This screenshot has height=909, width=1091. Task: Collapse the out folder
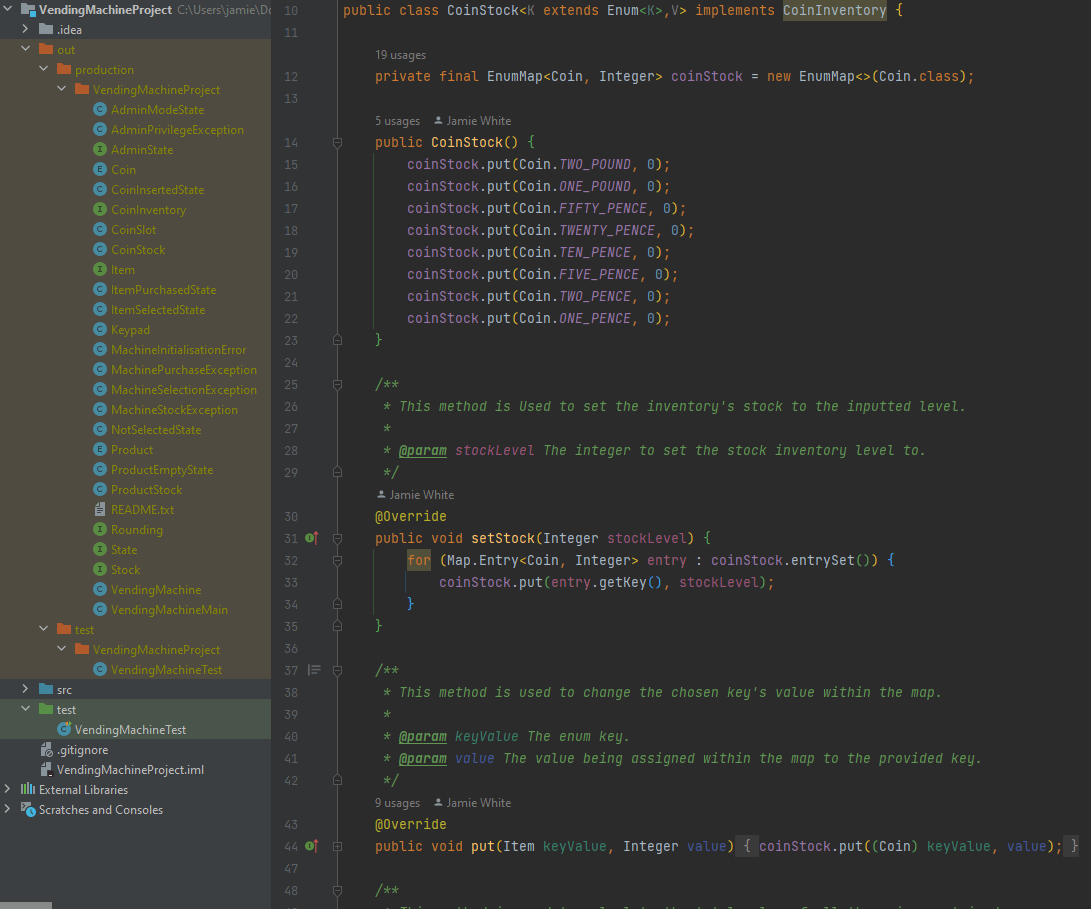click(x=25, y=49)
